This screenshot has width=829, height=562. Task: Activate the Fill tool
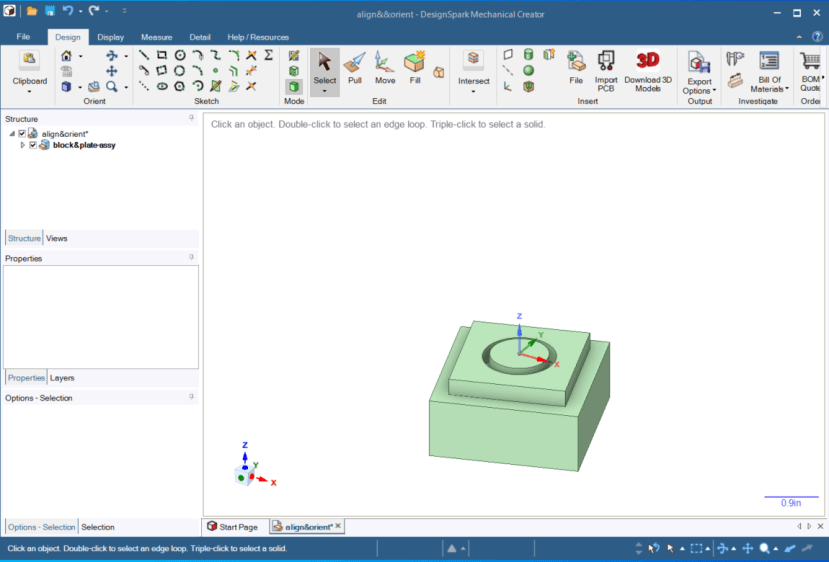point(414,68)
